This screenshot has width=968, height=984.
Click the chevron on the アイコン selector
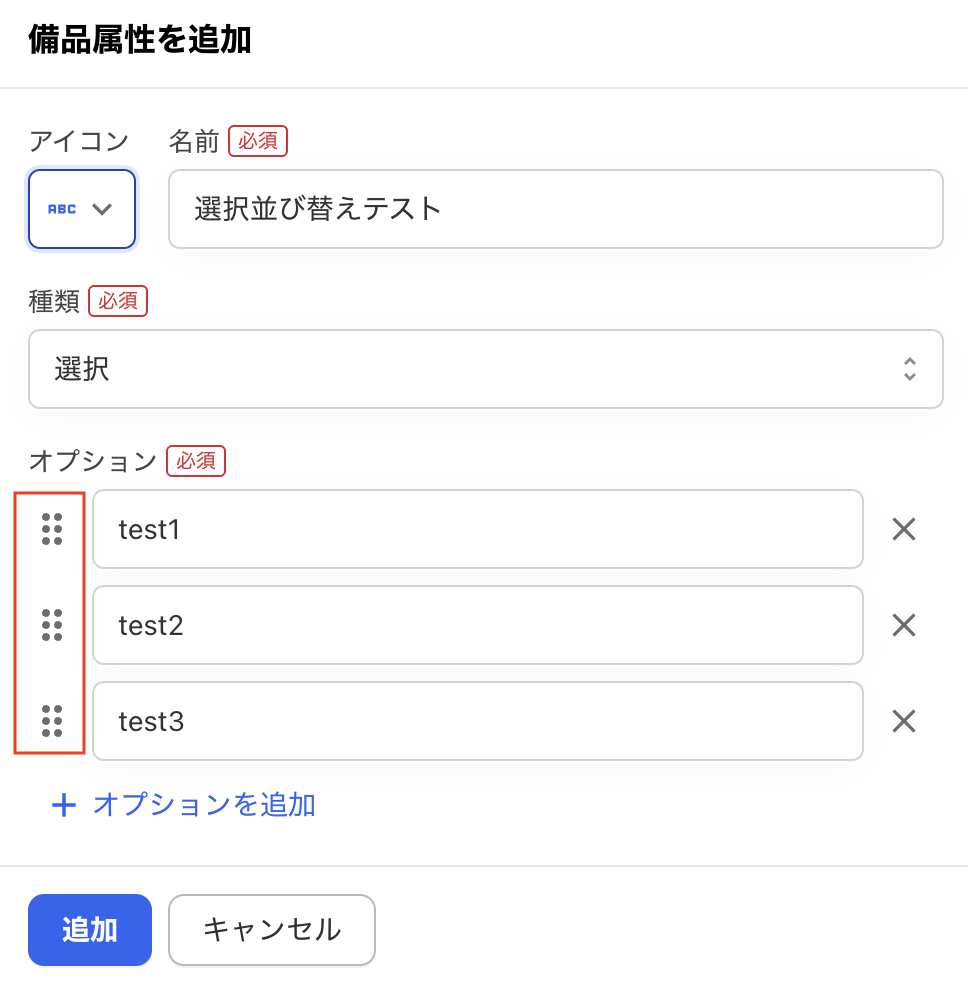(x=104, y=209)
